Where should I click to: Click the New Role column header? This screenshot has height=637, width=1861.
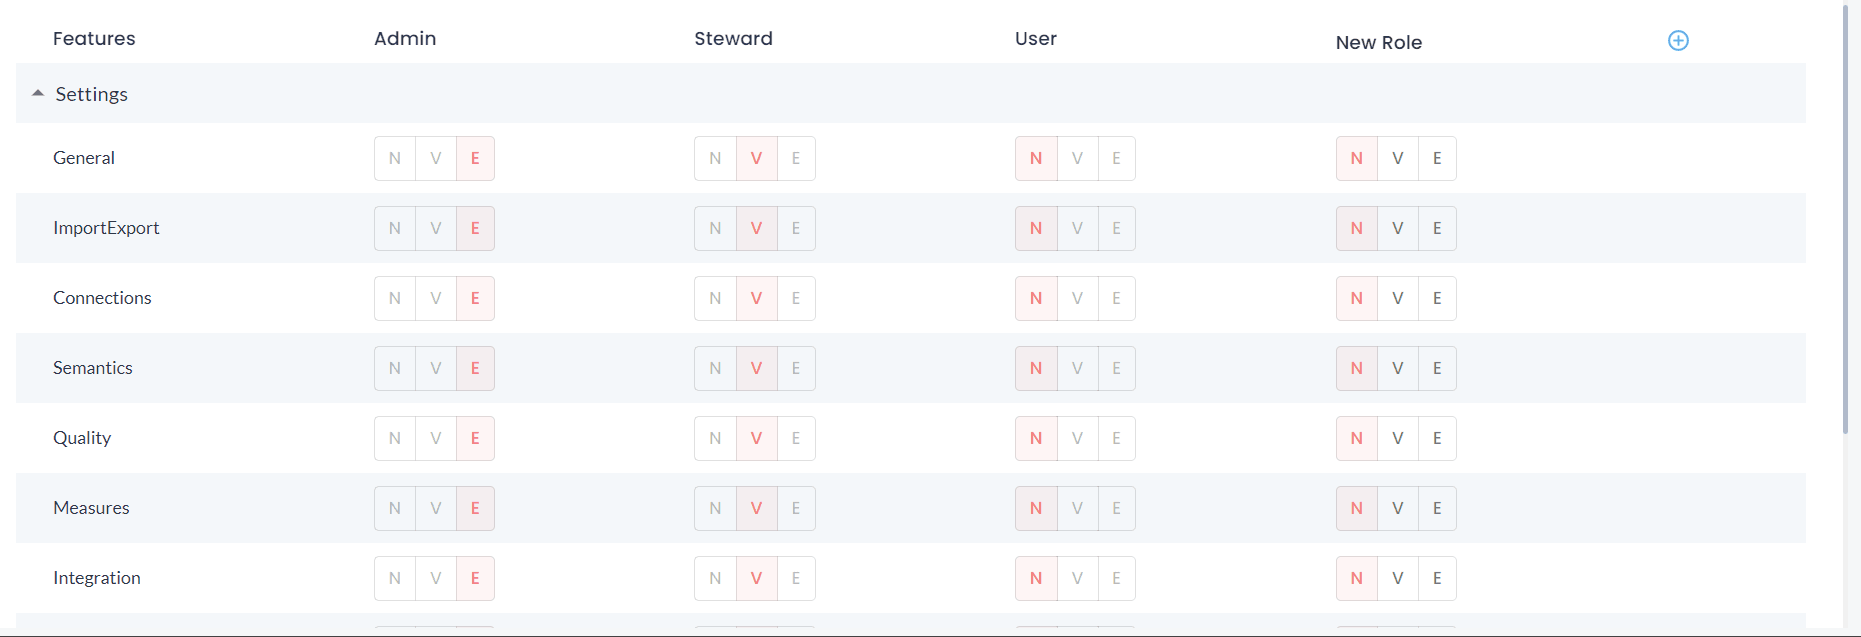1378,42
